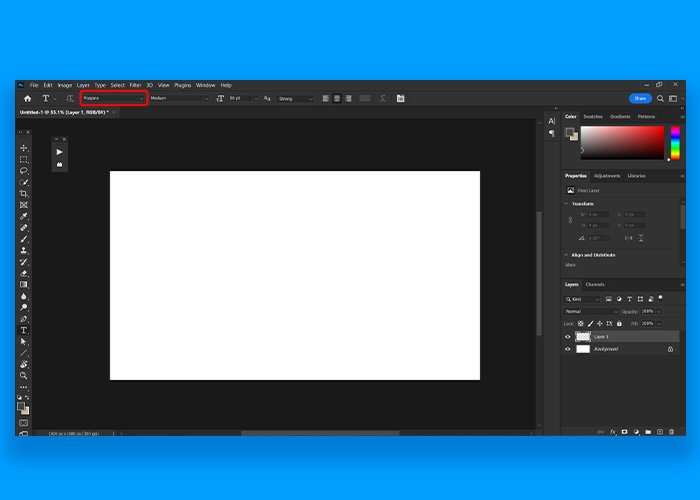The image size is (700, 500).
Task: Switch to the Channels tab
Action: (x=595, y=284)
